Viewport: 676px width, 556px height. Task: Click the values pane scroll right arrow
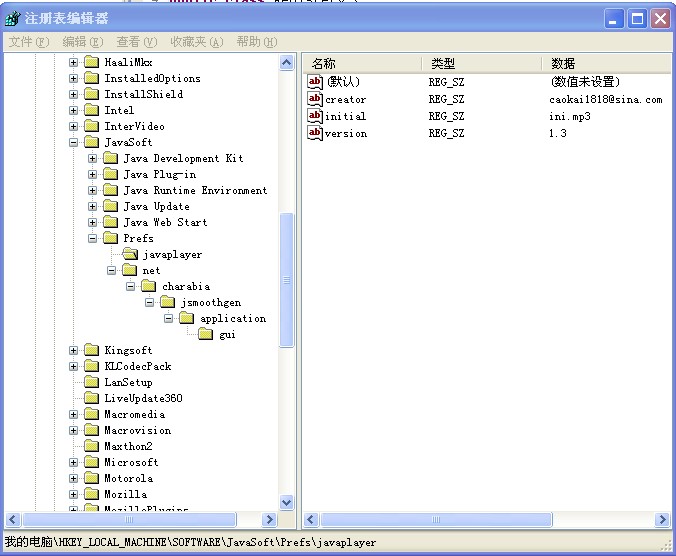(662, 519)
